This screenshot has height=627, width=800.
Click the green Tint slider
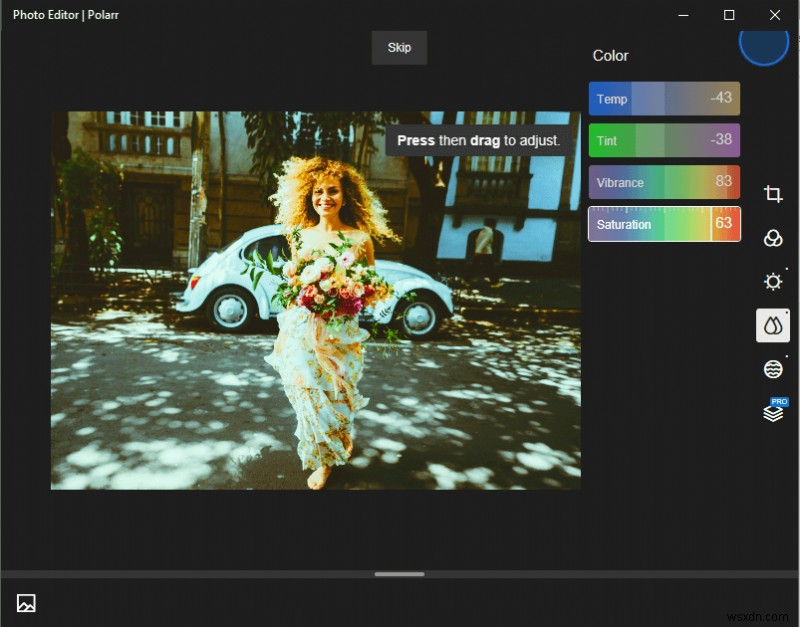(x=664, y=141)
